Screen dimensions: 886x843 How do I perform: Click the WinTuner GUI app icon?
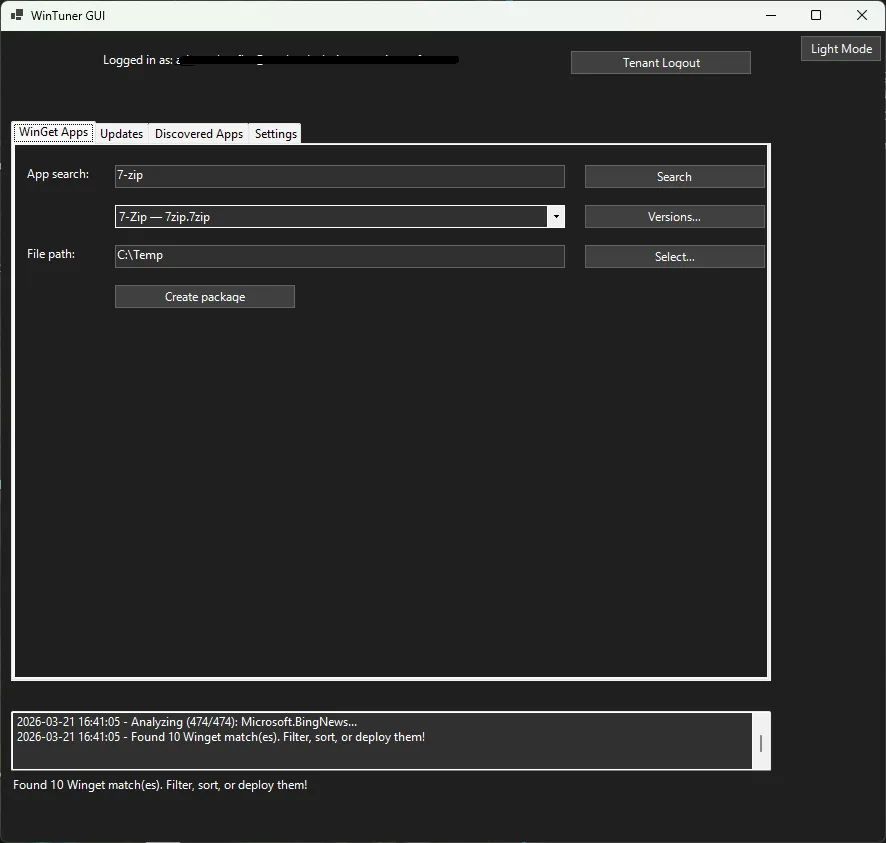pos(16,15)
